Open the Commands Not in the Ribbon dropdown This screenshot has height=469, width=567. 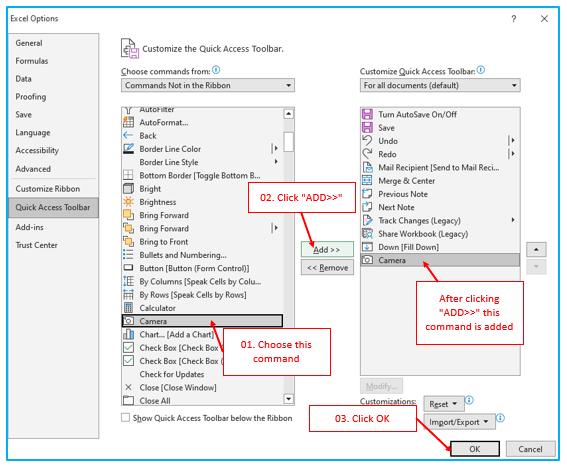click(x=208, y=85)
